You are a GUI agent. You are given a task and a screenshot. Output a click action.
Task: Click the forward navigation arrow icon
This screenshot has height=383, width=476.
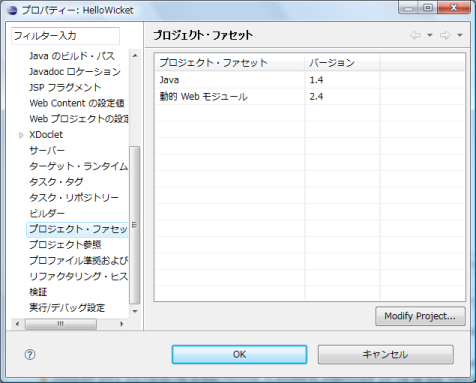[x=445, y=35]
